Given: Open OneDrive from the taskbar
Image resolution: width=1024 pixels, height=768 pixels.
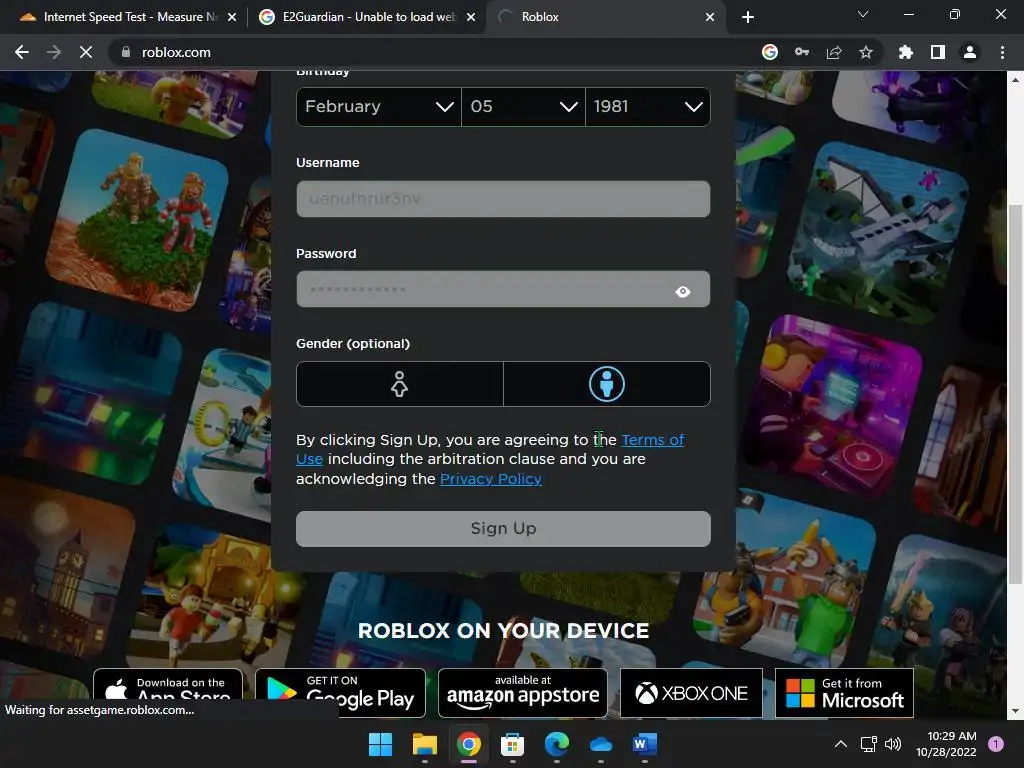Looking at the screenshot, I should pos(601,744).
